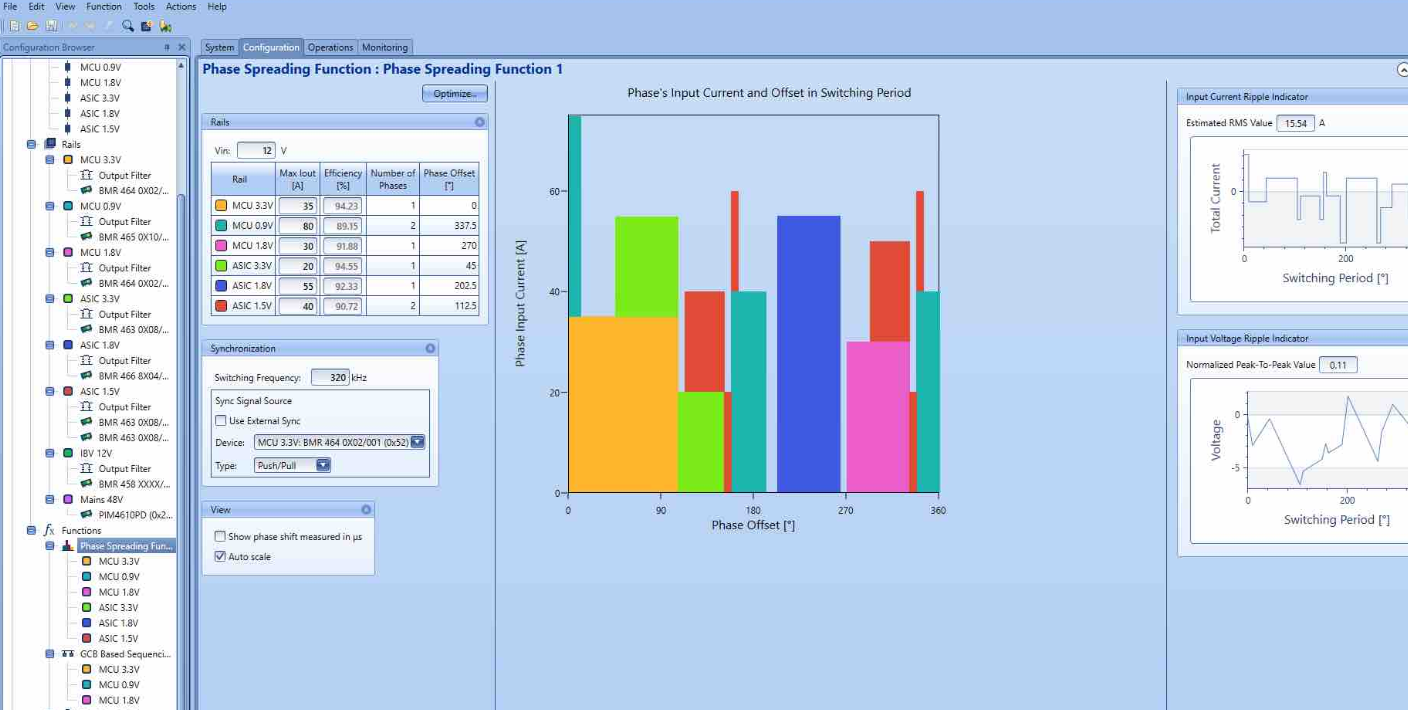Click the fx Functions icon in tree
The height and width of the screenshot is (710, 1408).
pyautogui.click(x=49, y=530)
